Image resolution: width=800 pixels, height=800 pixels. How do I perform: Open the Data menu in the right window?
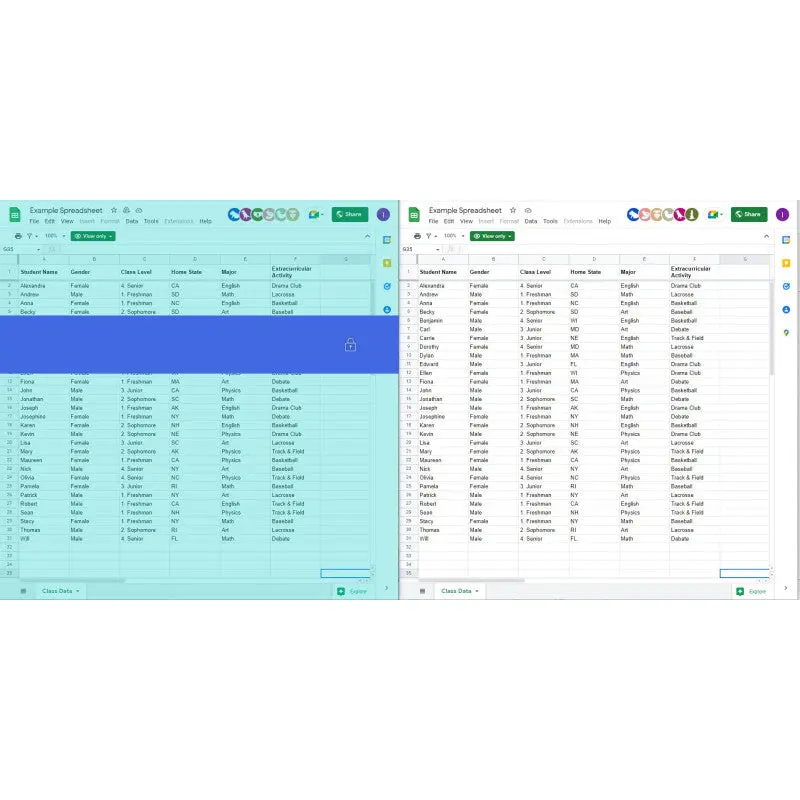pyautogui.click(x=531, y=221)
